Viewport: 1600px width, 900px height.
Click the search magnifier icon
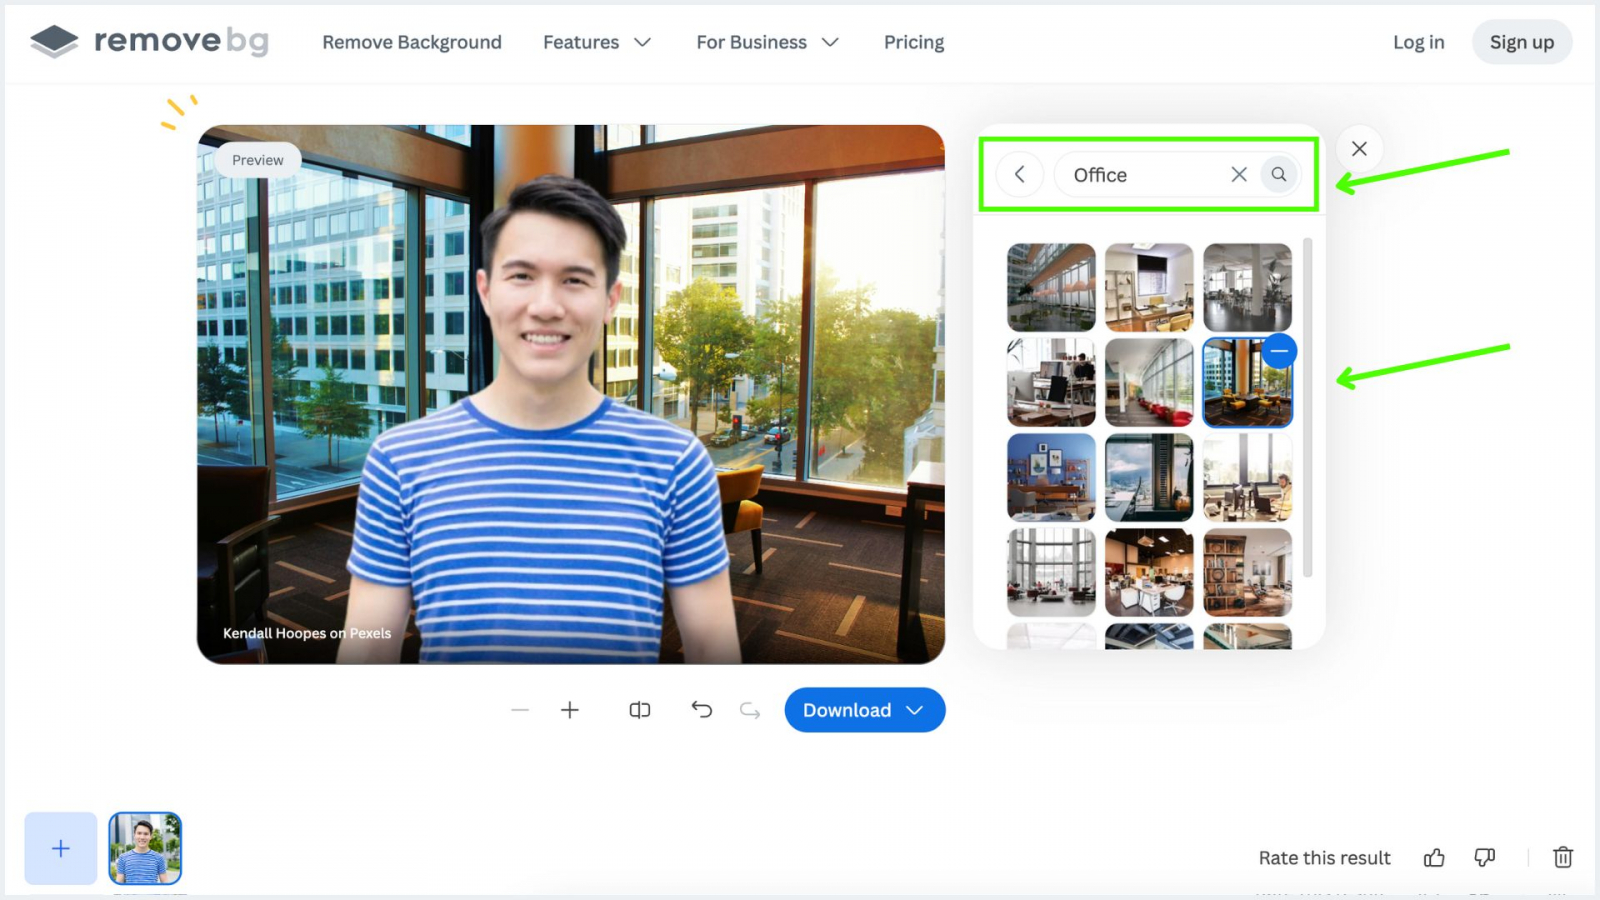[x=1279, y=174]
